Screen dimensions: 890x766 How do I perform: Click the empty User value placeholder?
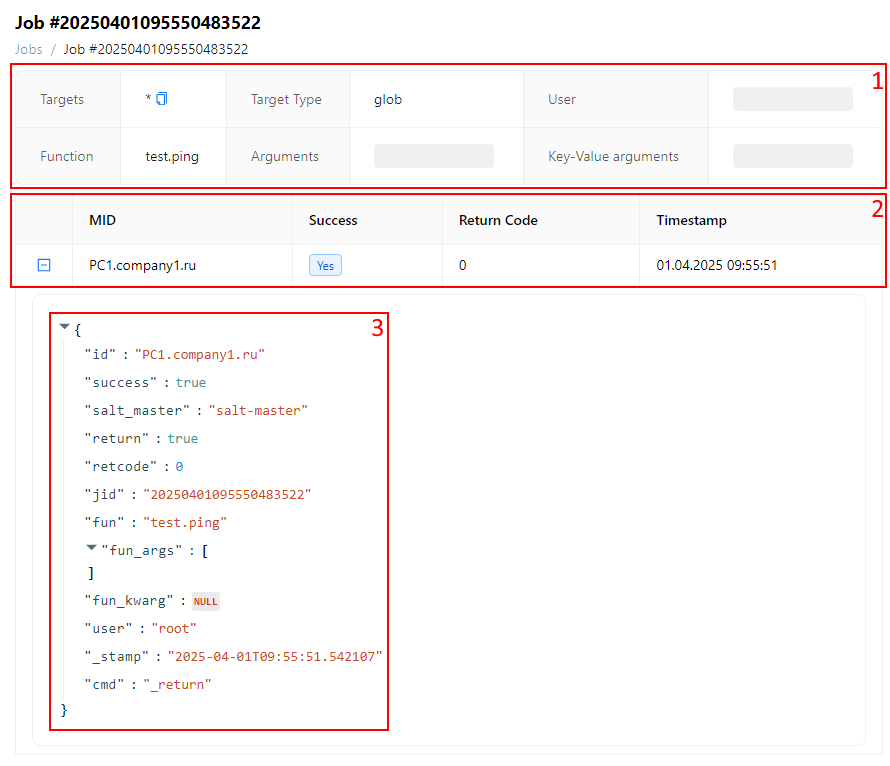[x=792, y=99]
